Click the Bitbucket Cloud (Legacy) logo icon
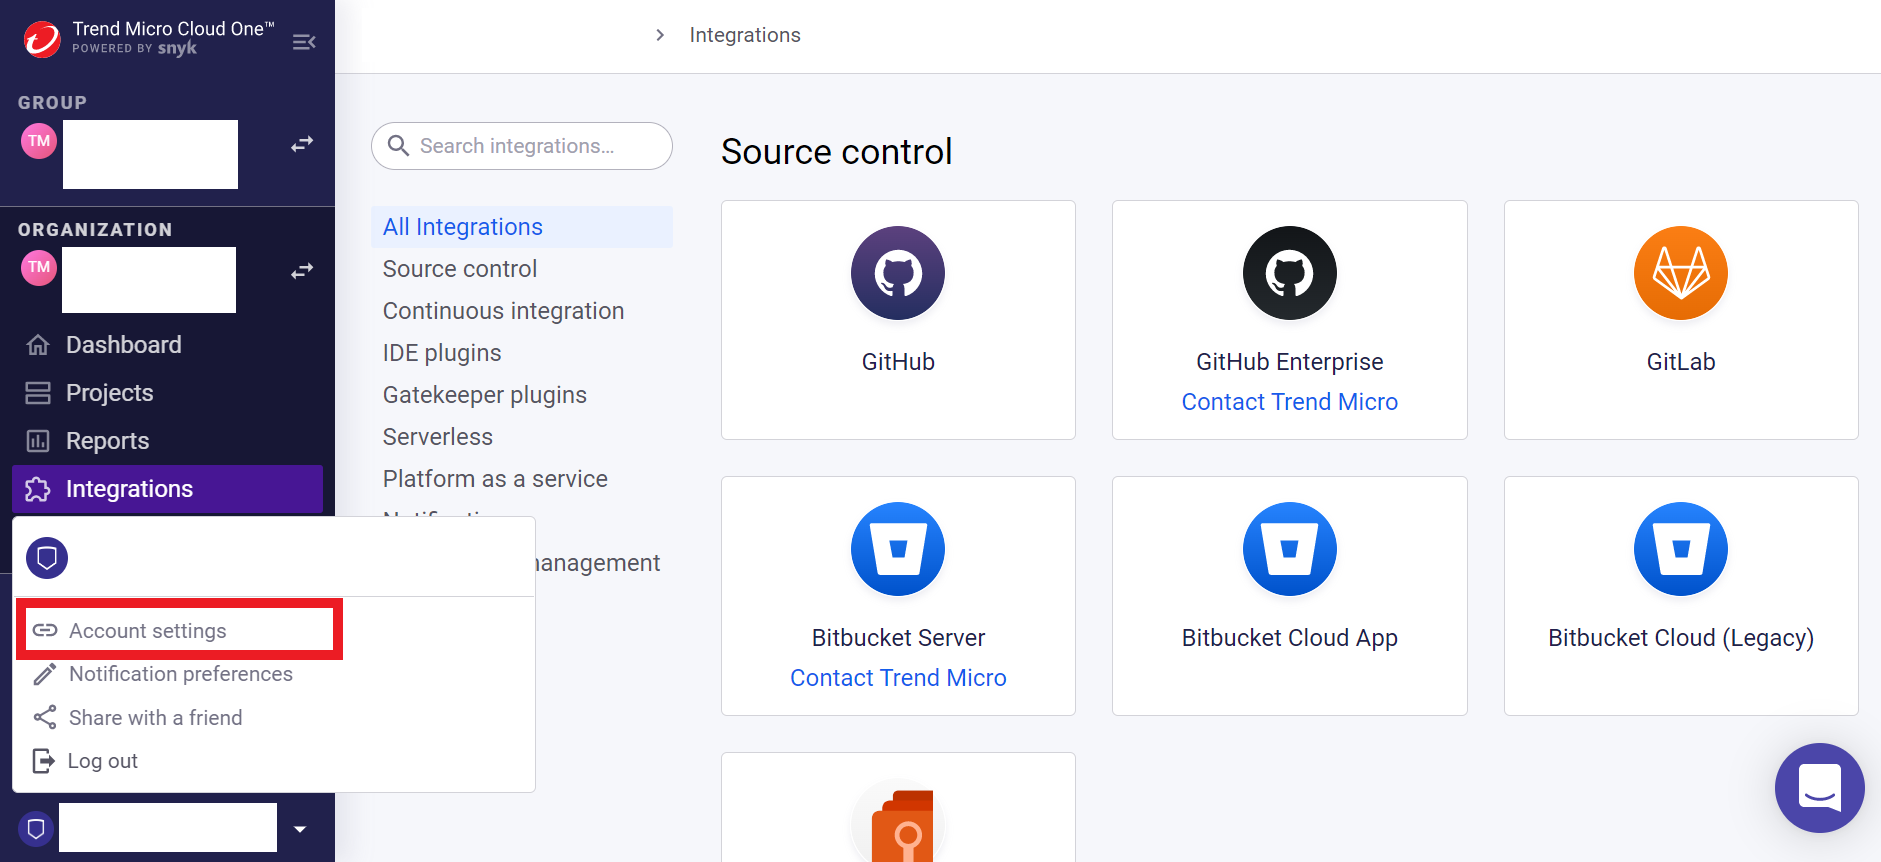1881x862 pixels. click(x=1681, y=549)
